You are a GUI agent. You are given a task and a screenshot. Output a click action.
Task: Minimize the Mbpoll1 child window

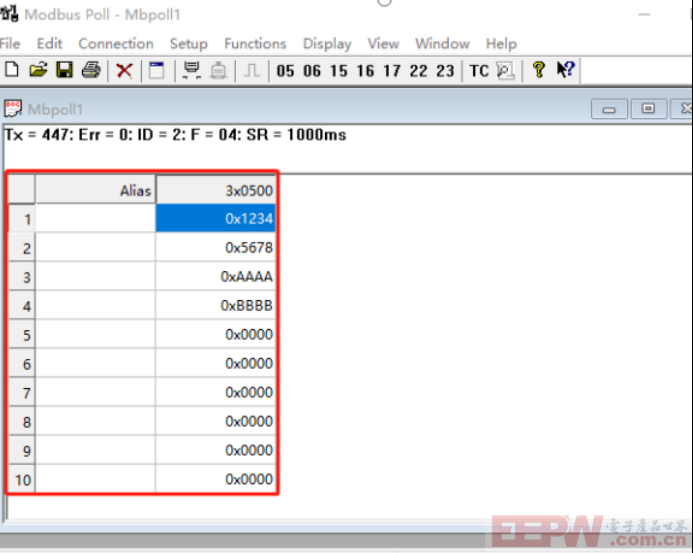[609, 109]
